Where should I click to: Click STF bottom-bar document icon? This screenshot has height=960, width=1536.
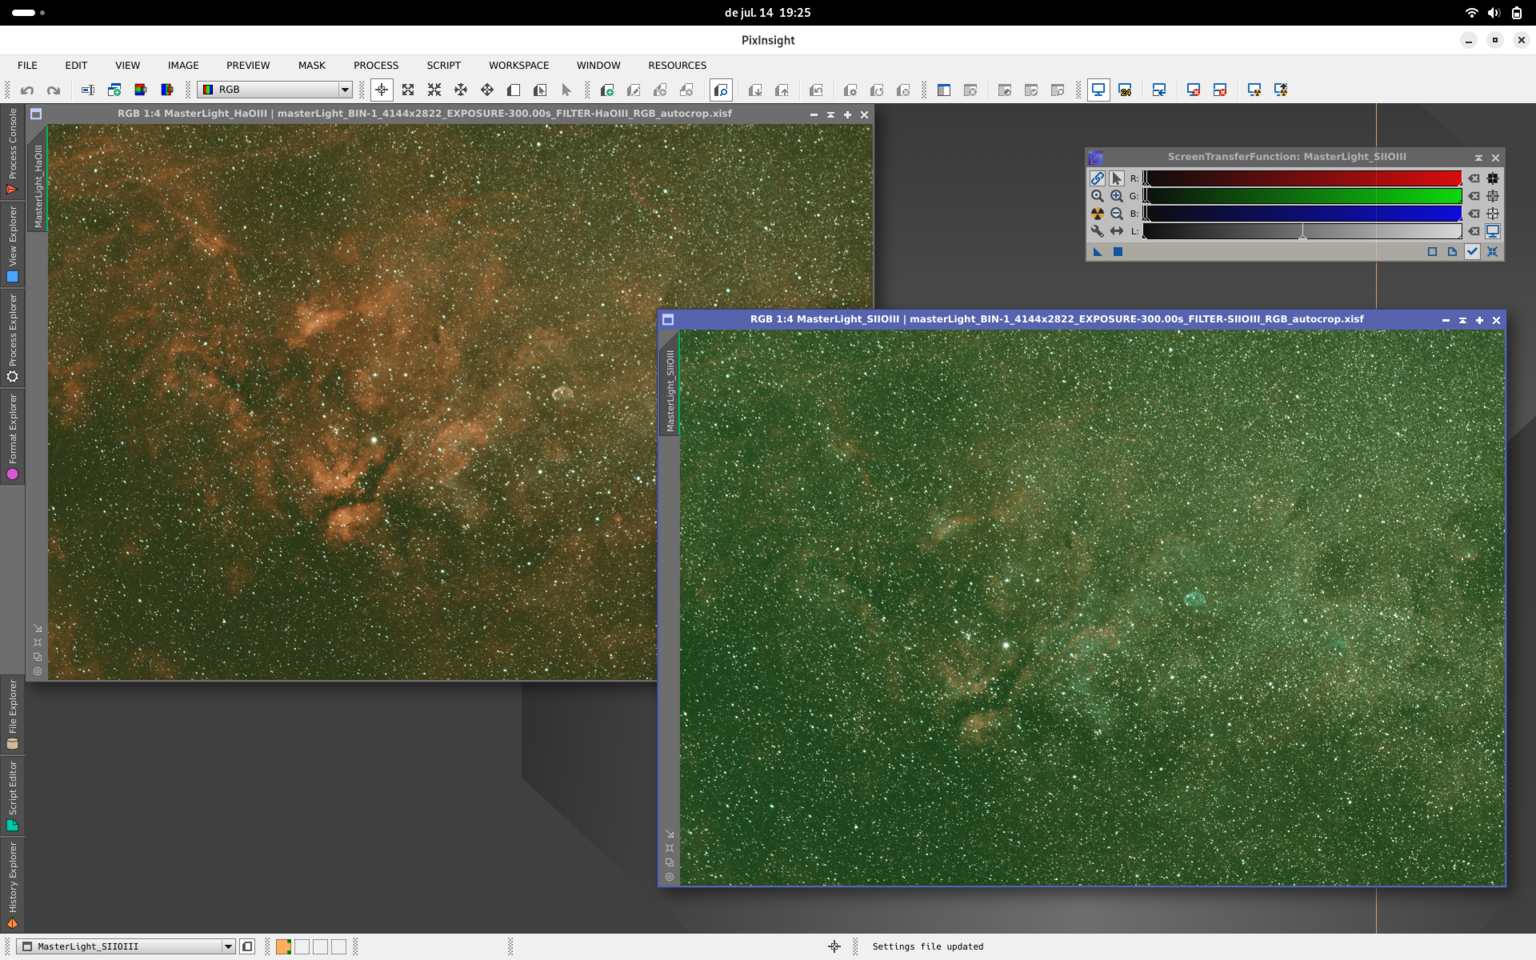pos(1452,252)
